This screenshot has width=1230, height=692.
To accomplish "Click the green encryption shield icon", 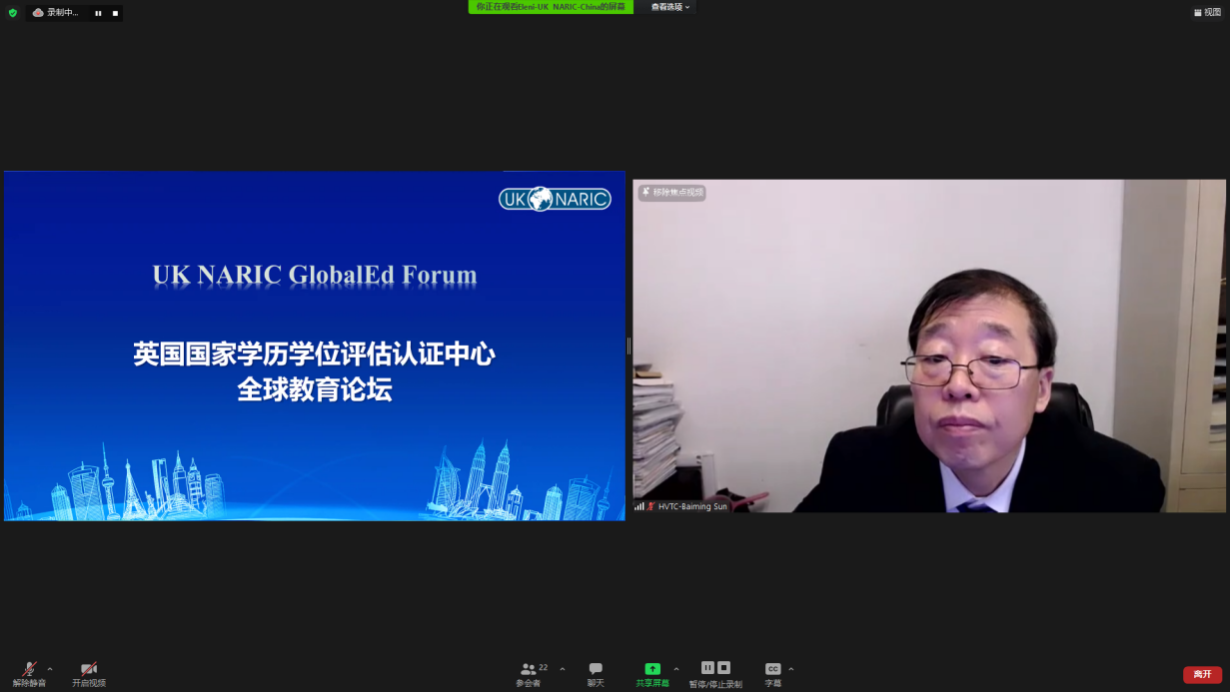I will (x=13, y=13).
